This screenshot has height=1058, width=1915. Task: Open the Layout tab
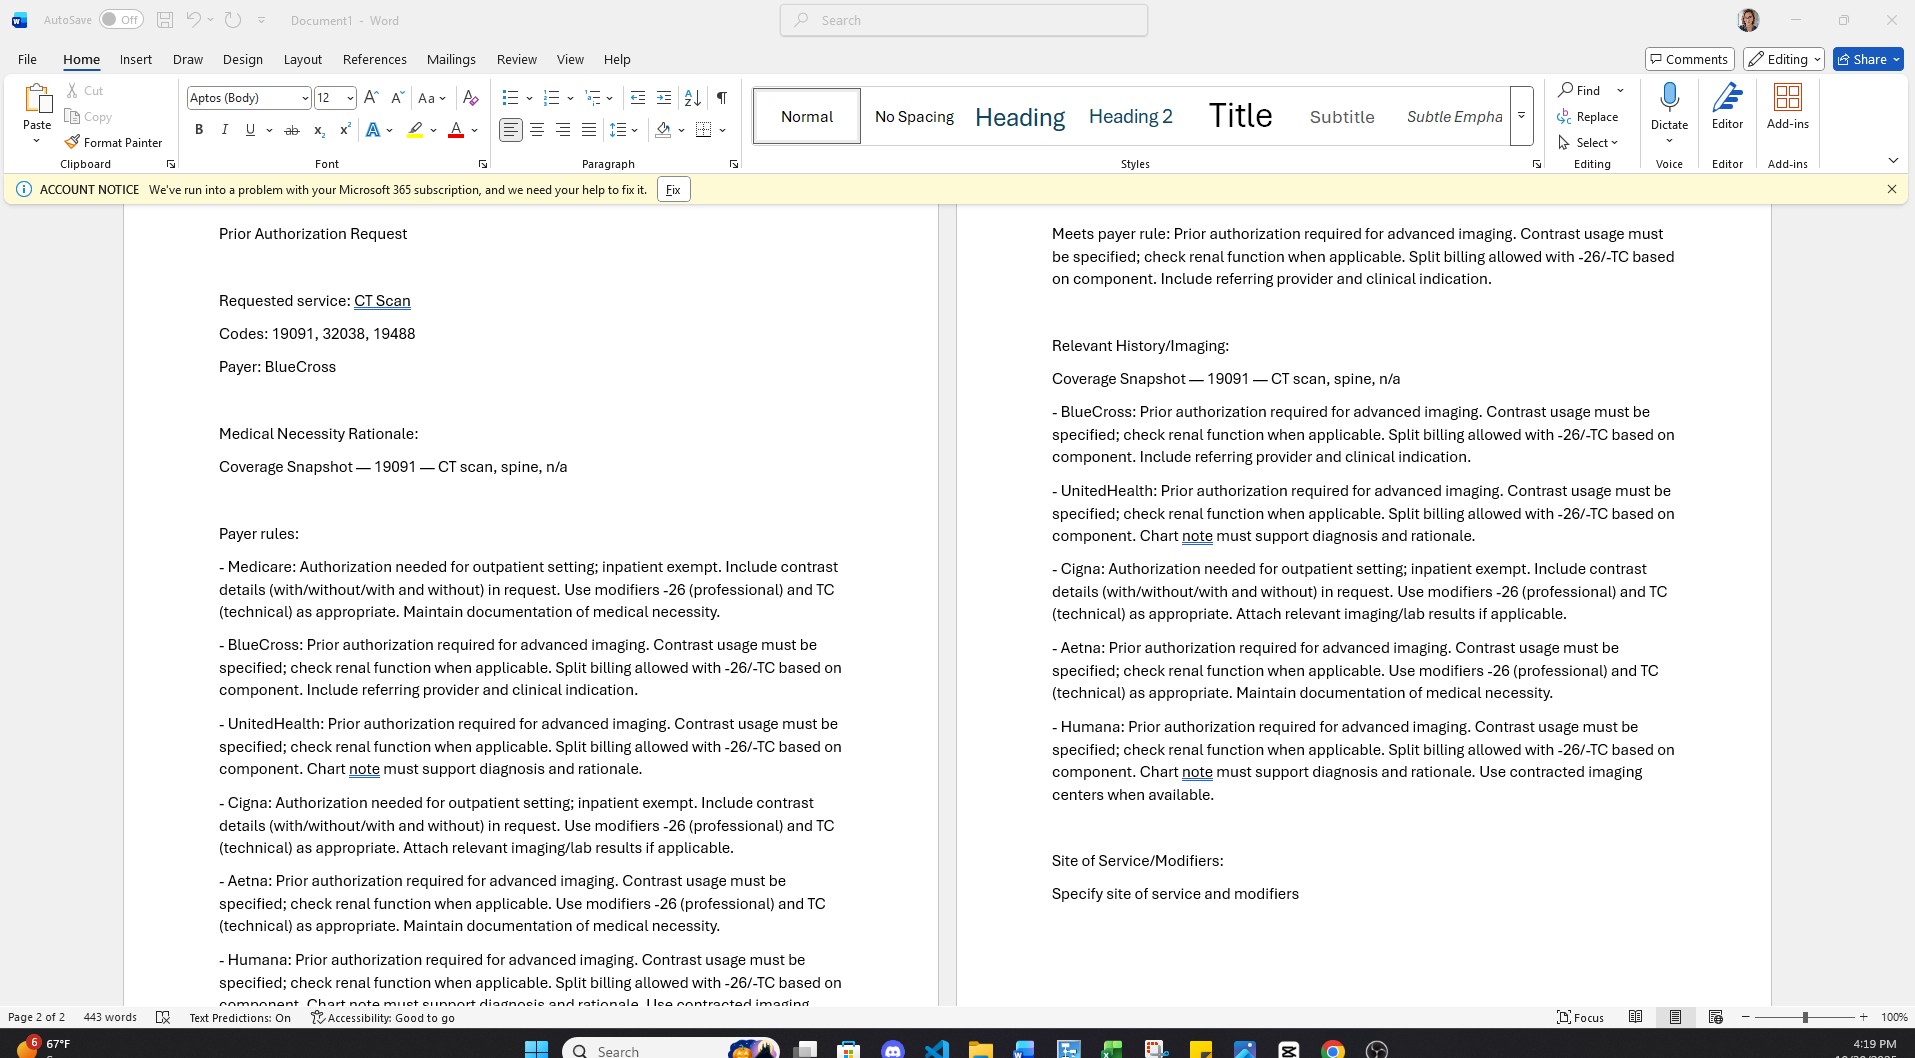302,59
